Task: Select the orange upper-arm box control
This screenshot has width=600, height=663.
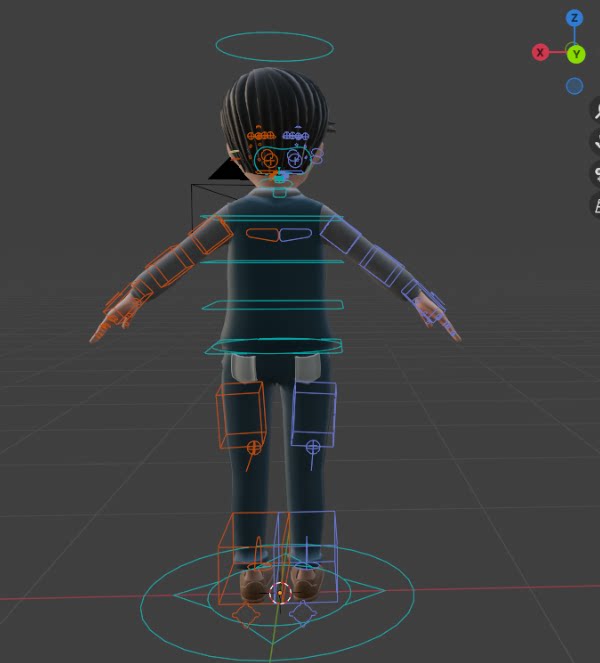Action: (210, 235)
